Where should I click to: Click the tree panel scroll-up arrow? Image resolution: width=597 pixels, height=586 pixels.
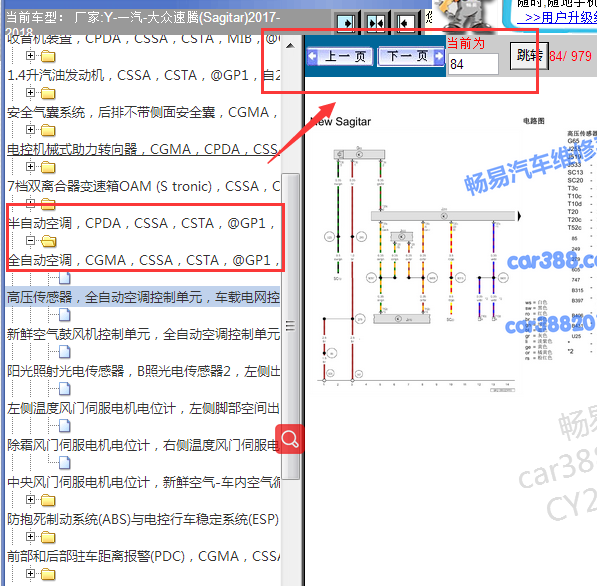291,46
